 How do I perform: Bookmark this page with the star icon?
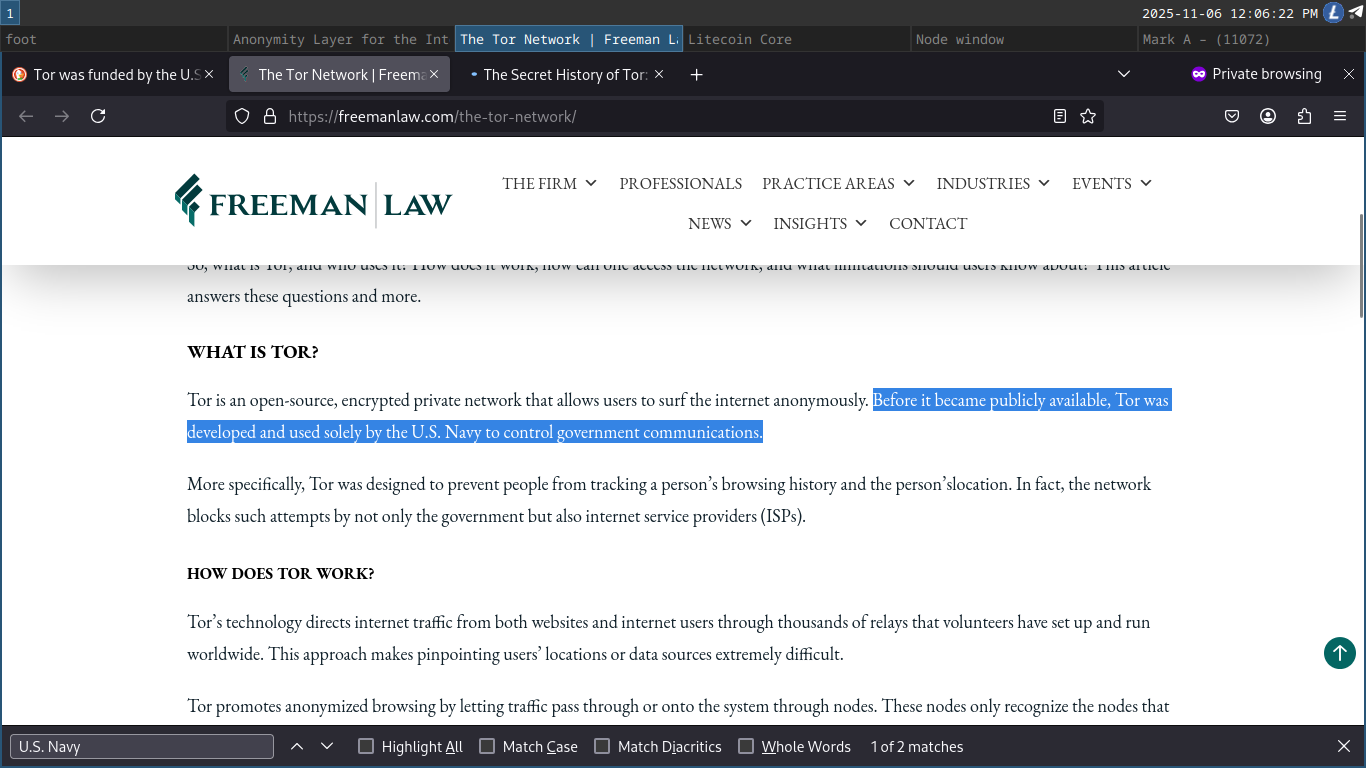coord(1088,116)
